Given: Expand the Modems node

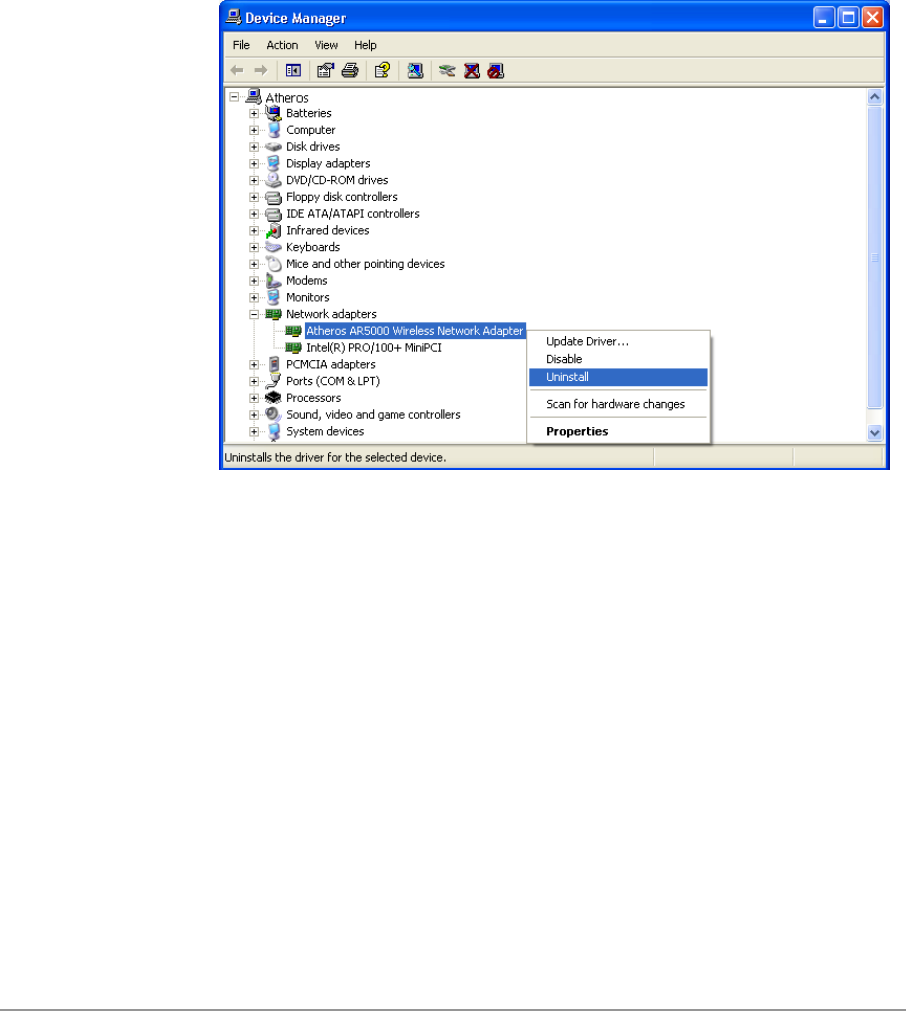Looking at the screenshot, I should [x=254, y=281].
